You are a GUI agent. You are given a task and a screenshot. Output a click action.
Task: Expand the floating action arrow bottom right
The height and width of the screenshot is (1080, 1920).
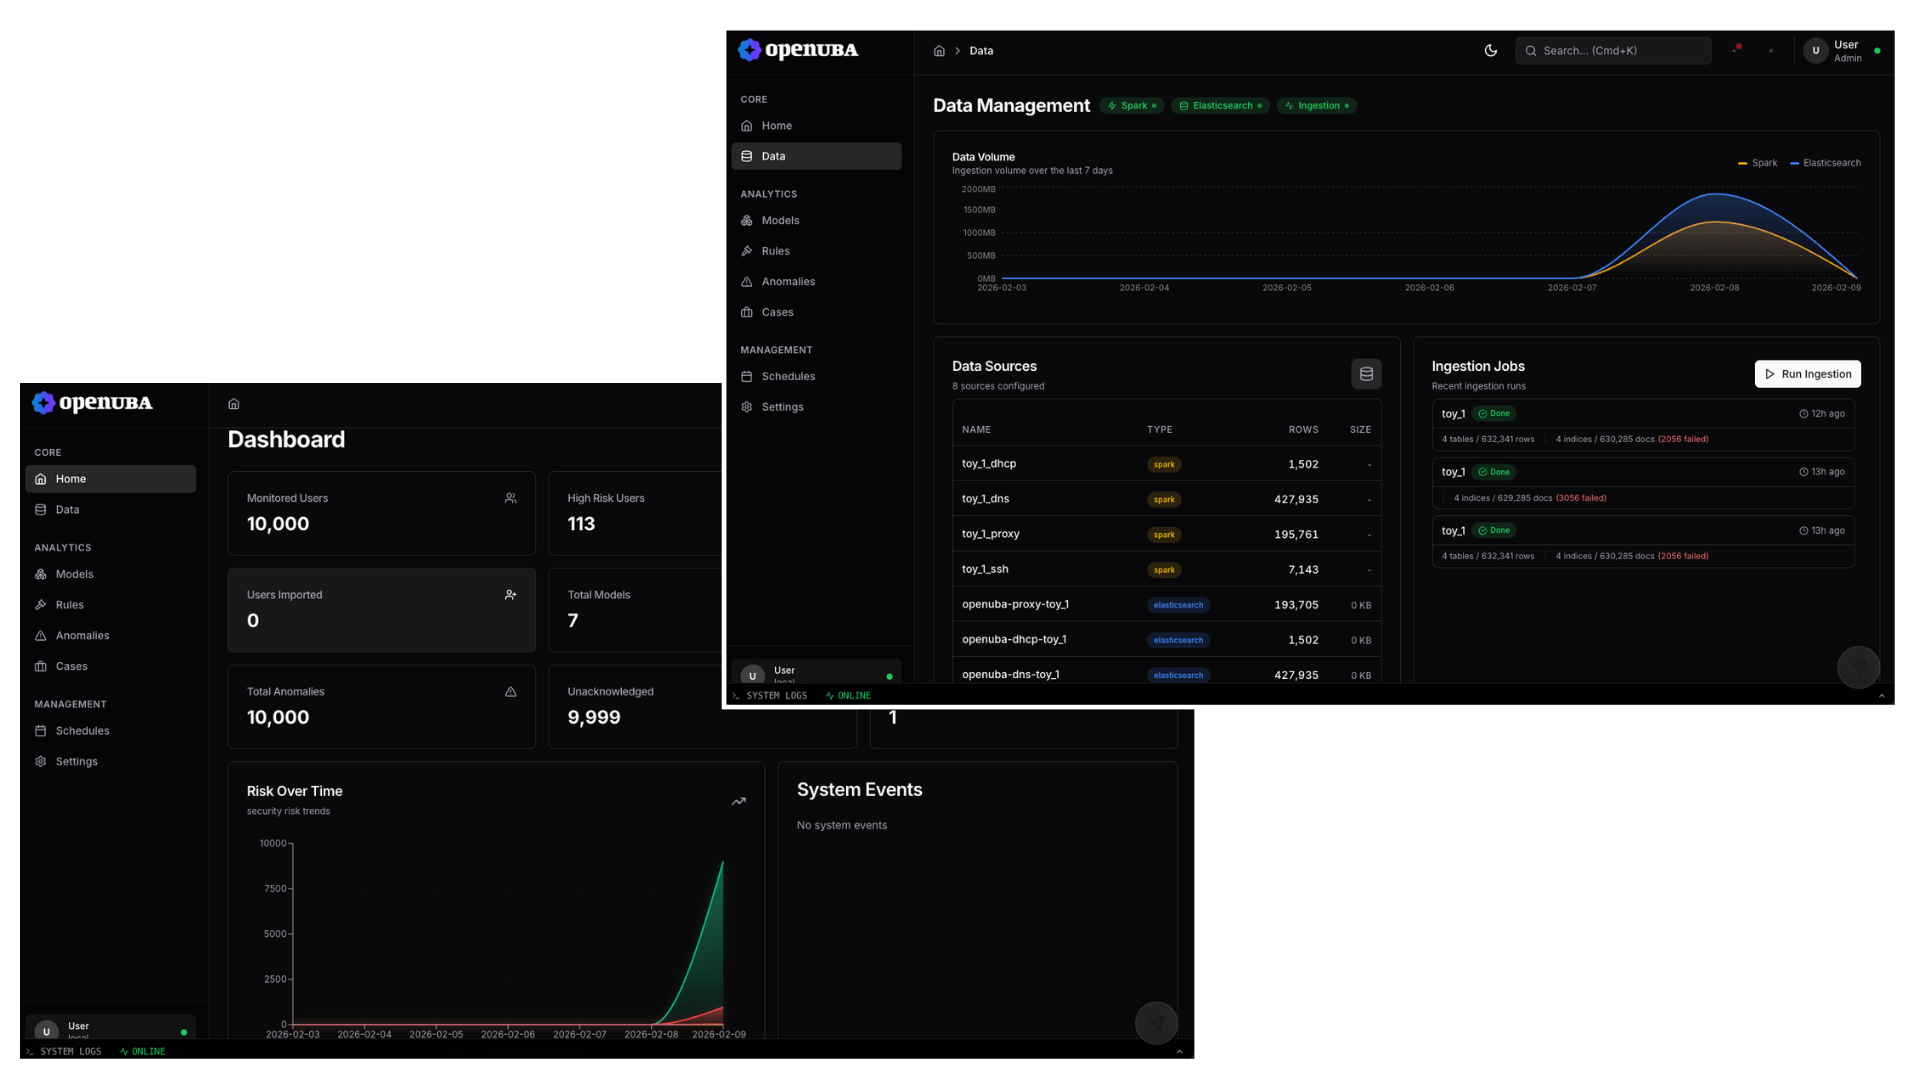tap(1859, 667)
